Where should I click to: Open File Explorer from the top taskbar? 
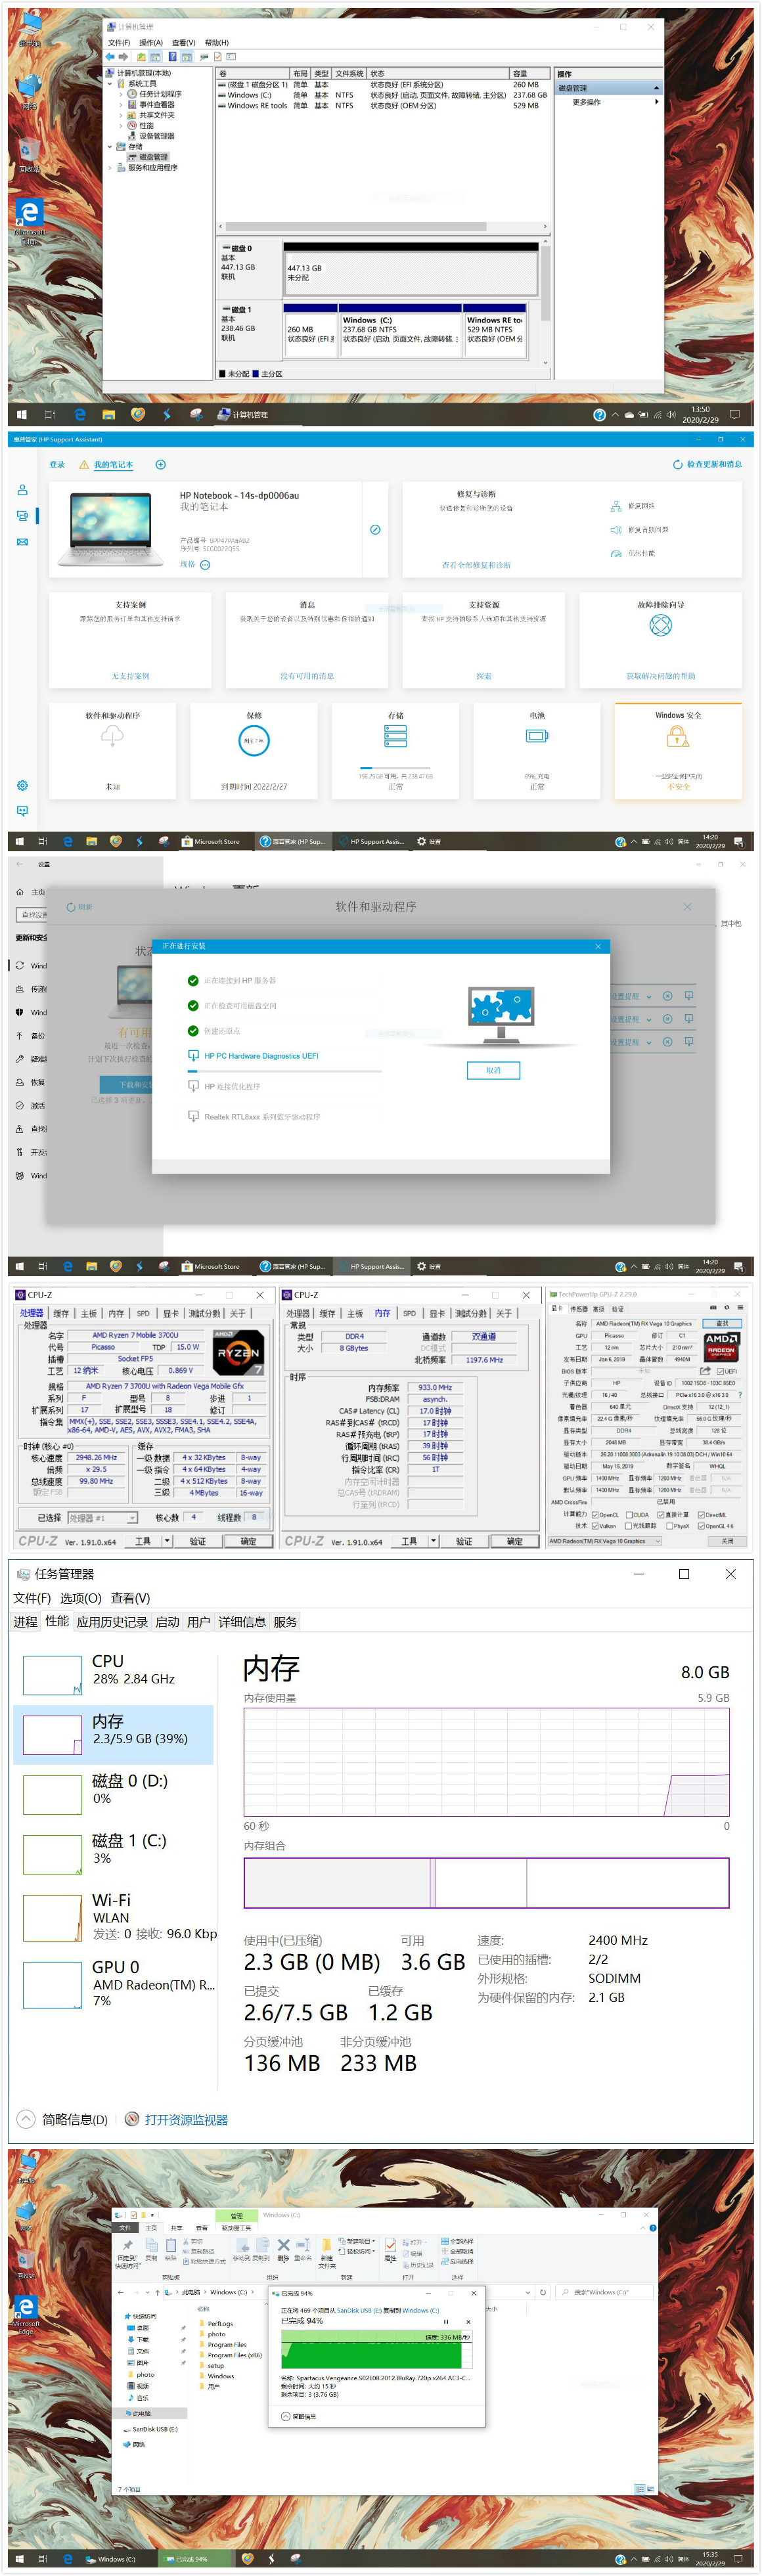click(108, 414)
